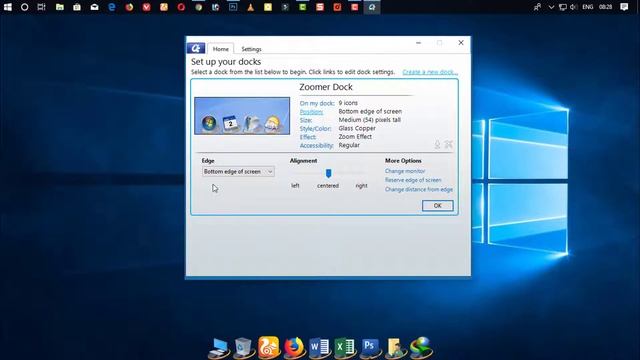Click the delete dock icon near Accessibility row
Viewport: 640px width, 360px height.
[449, 144]
